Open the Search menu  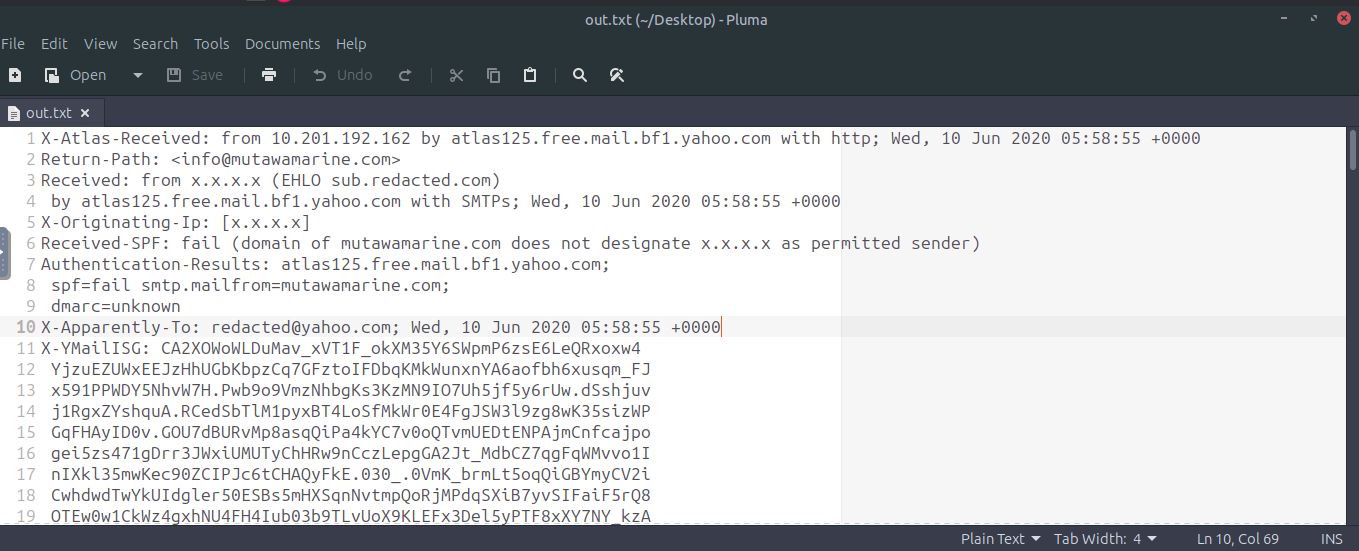pos(155,44)
